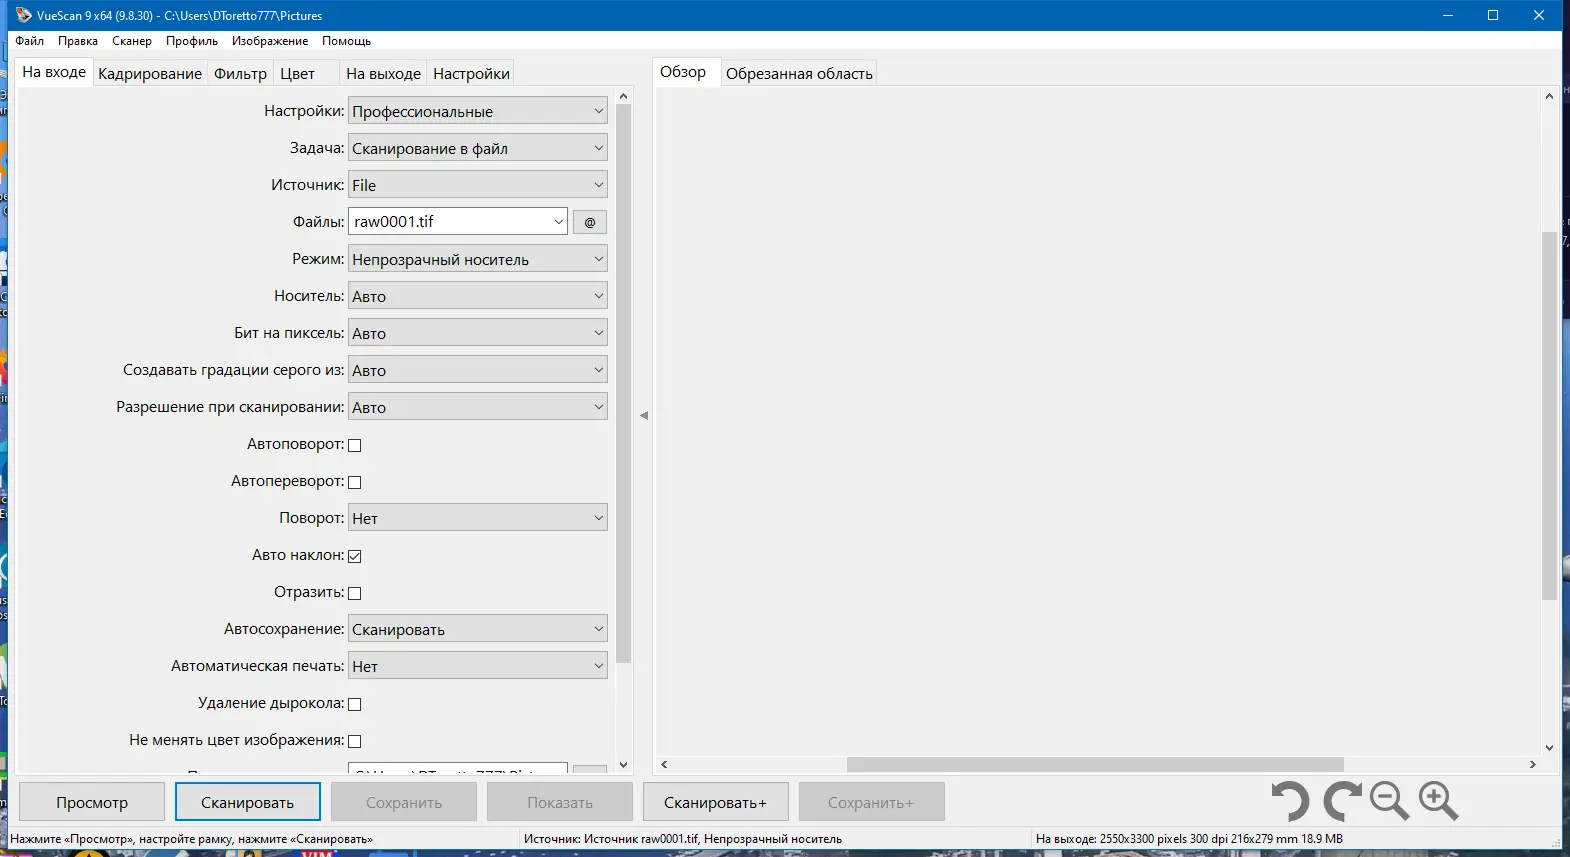The image size is (1570, 857).
Task: Open the Файлы combo box raw0001.tif
Action: tap(458, 222)
